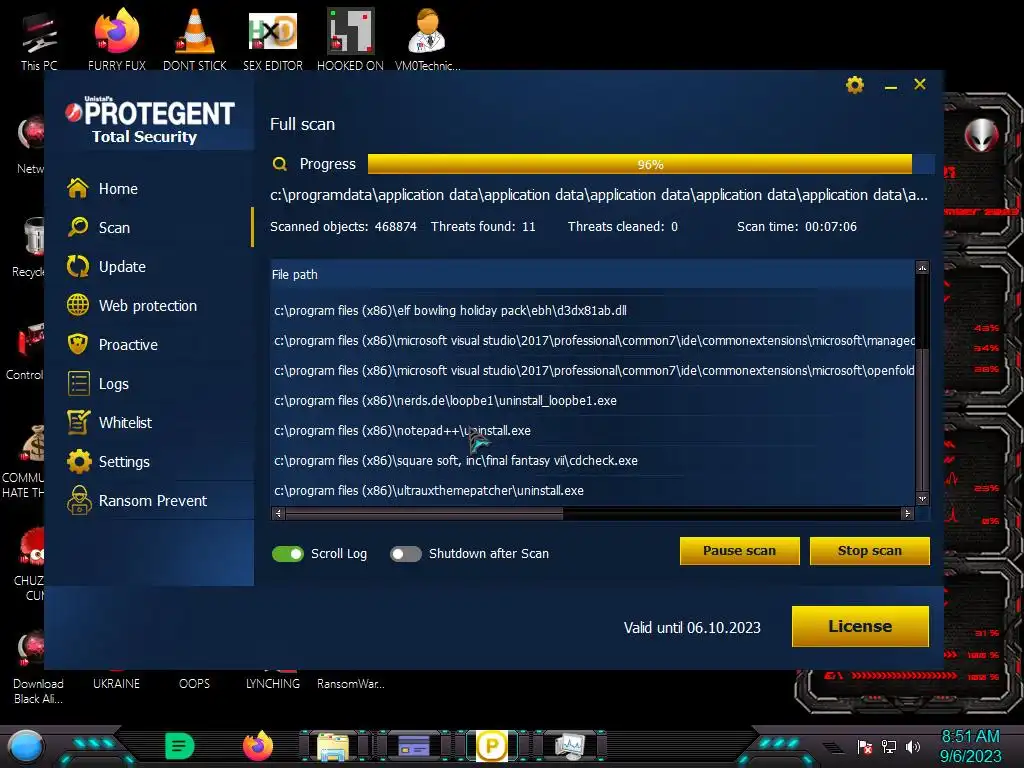Click the green notes taskbar icon

[x=180, y=746]
